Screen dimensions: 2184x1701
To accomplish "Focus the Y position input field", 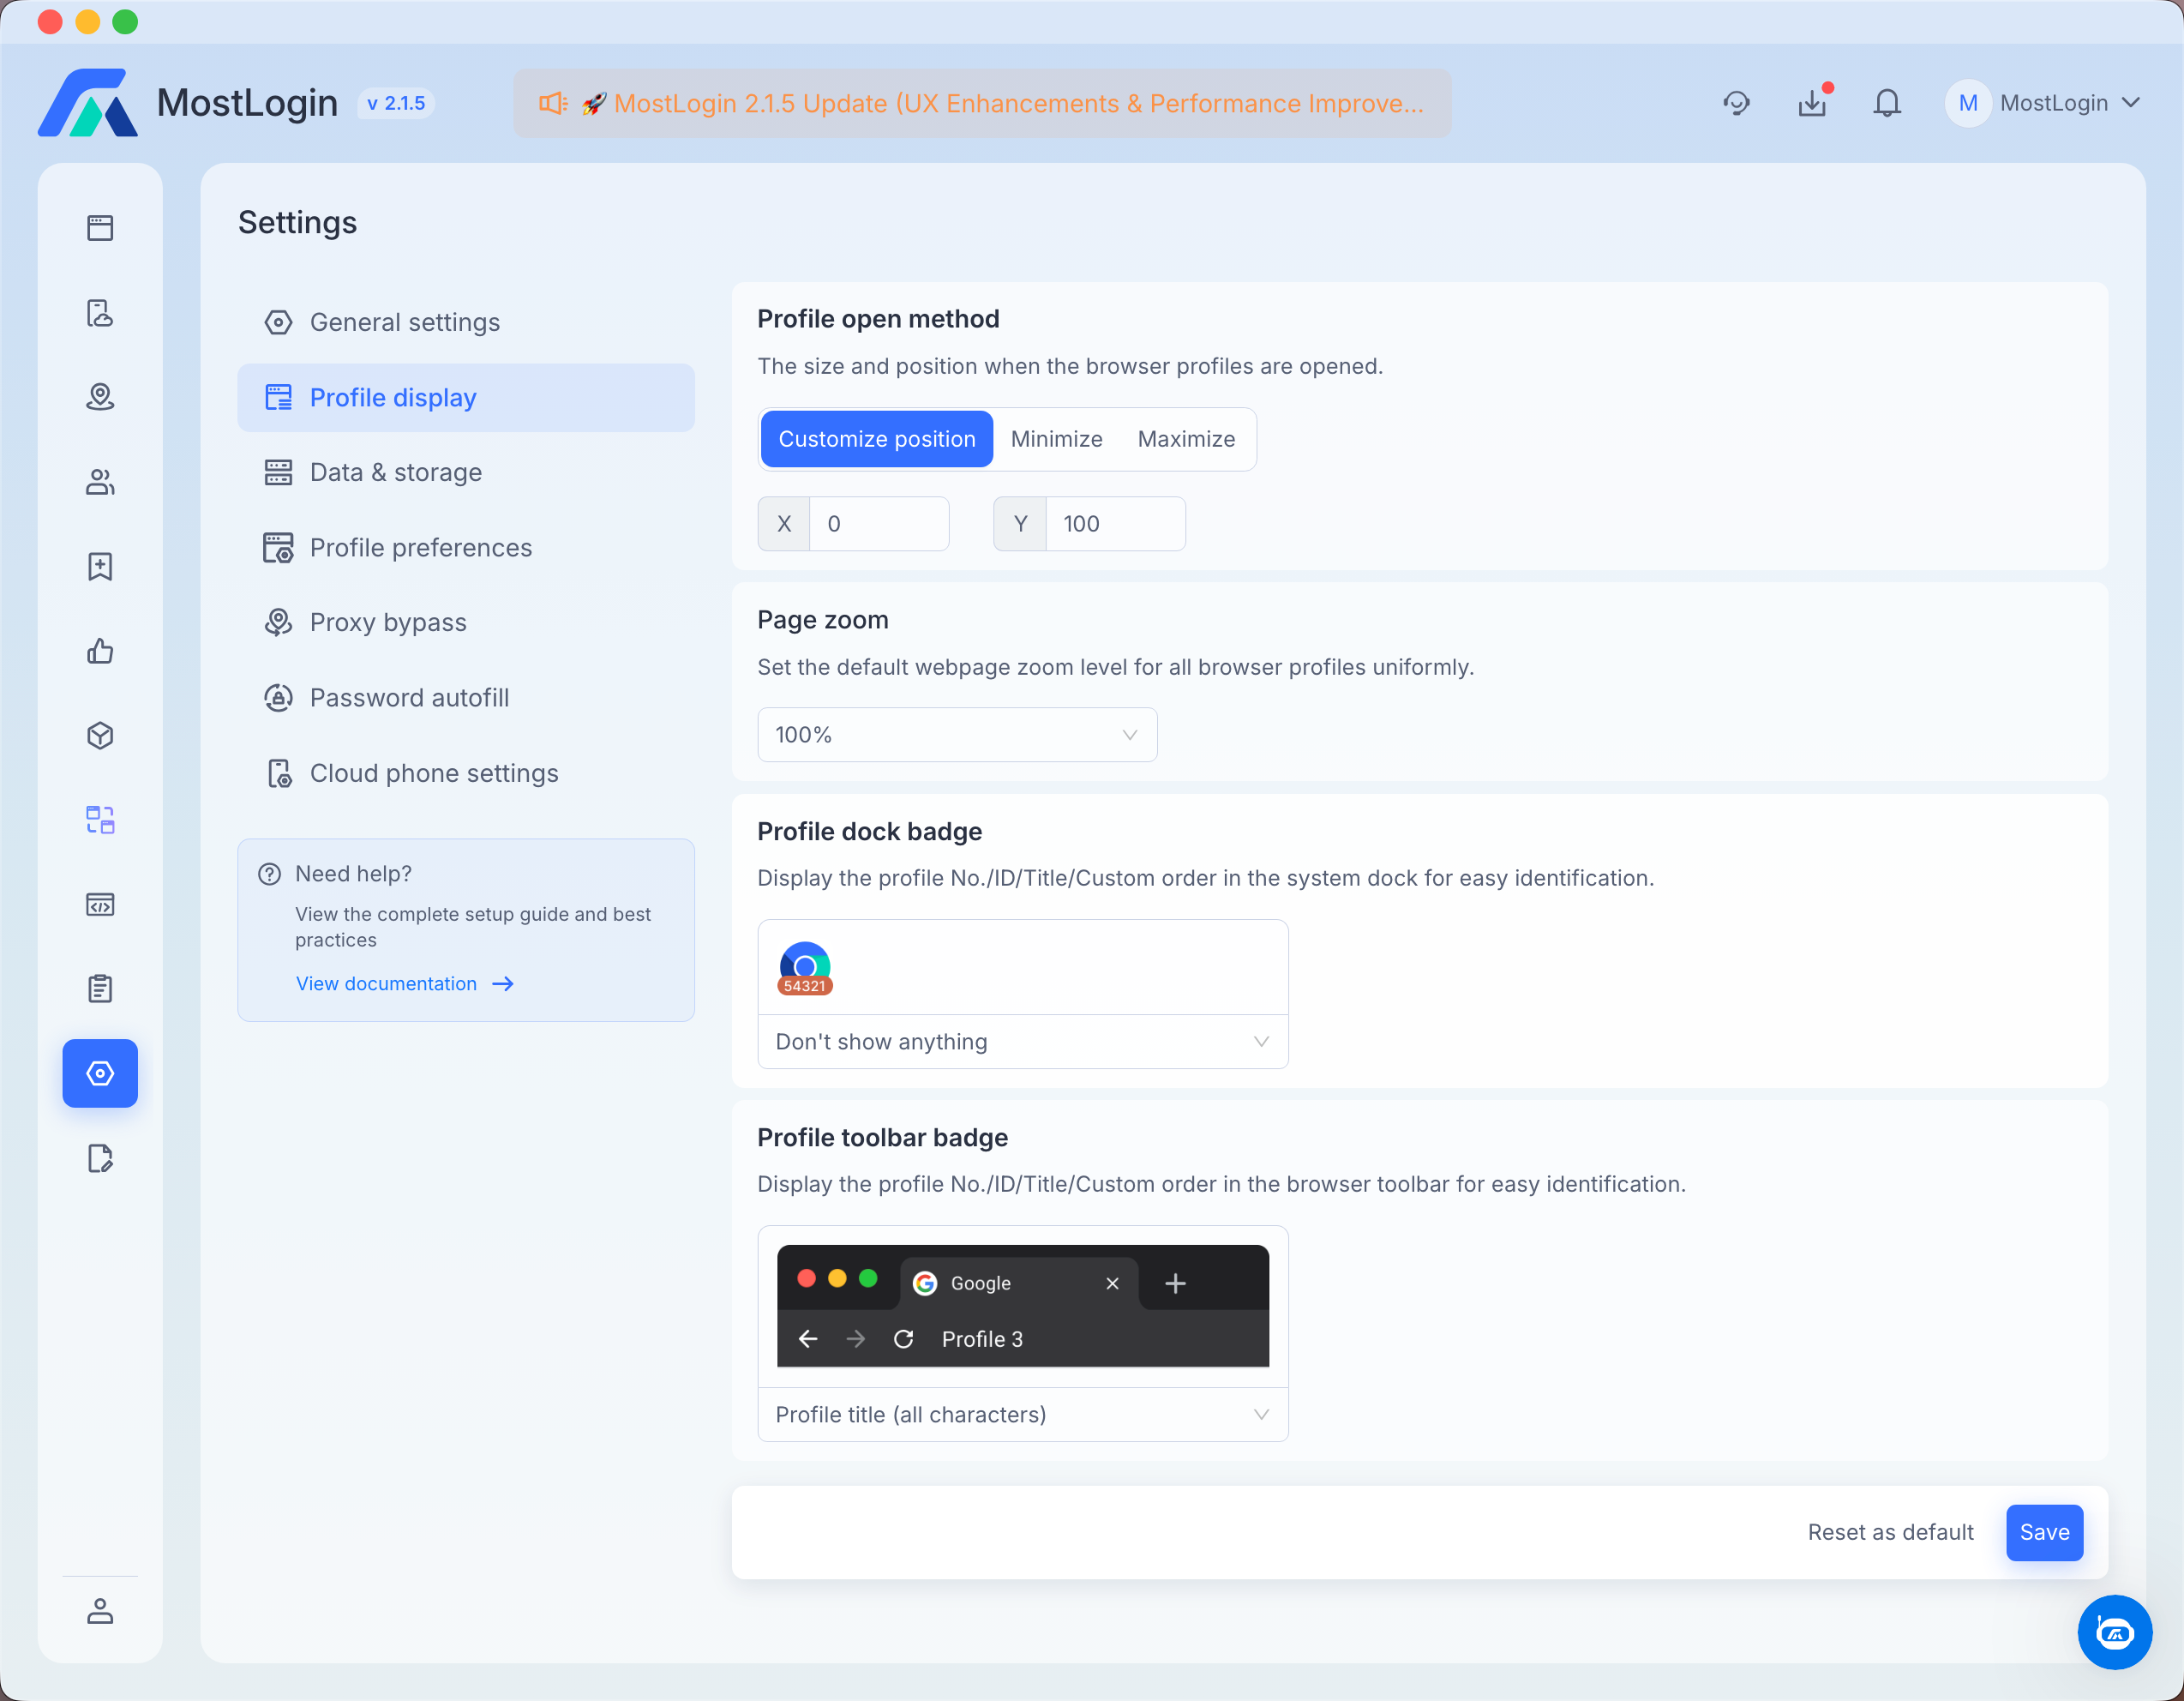I will (1115, 524).
